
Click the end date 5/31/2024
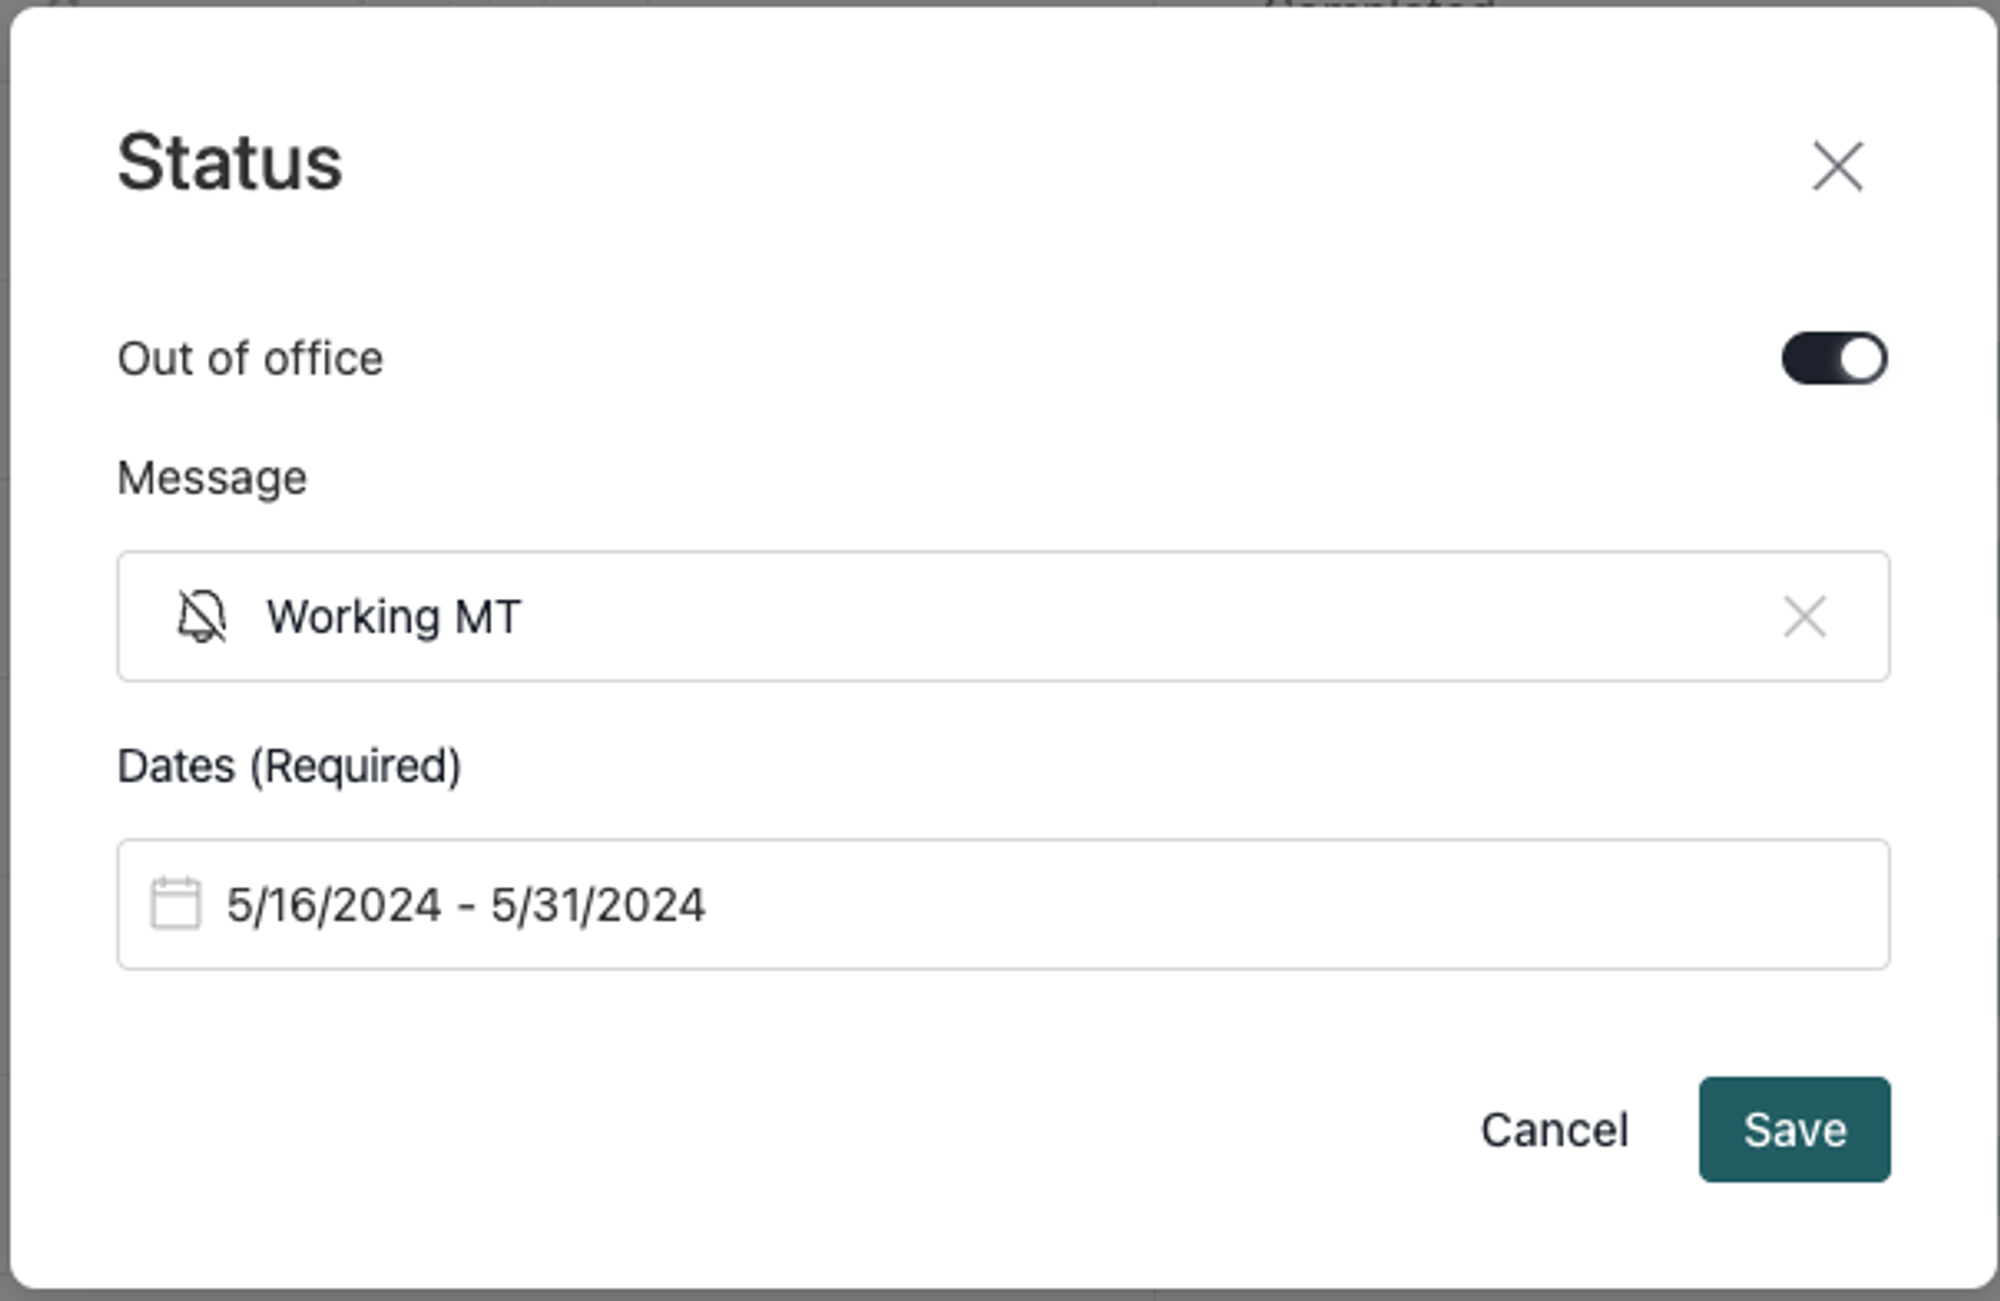click(598, 905)
